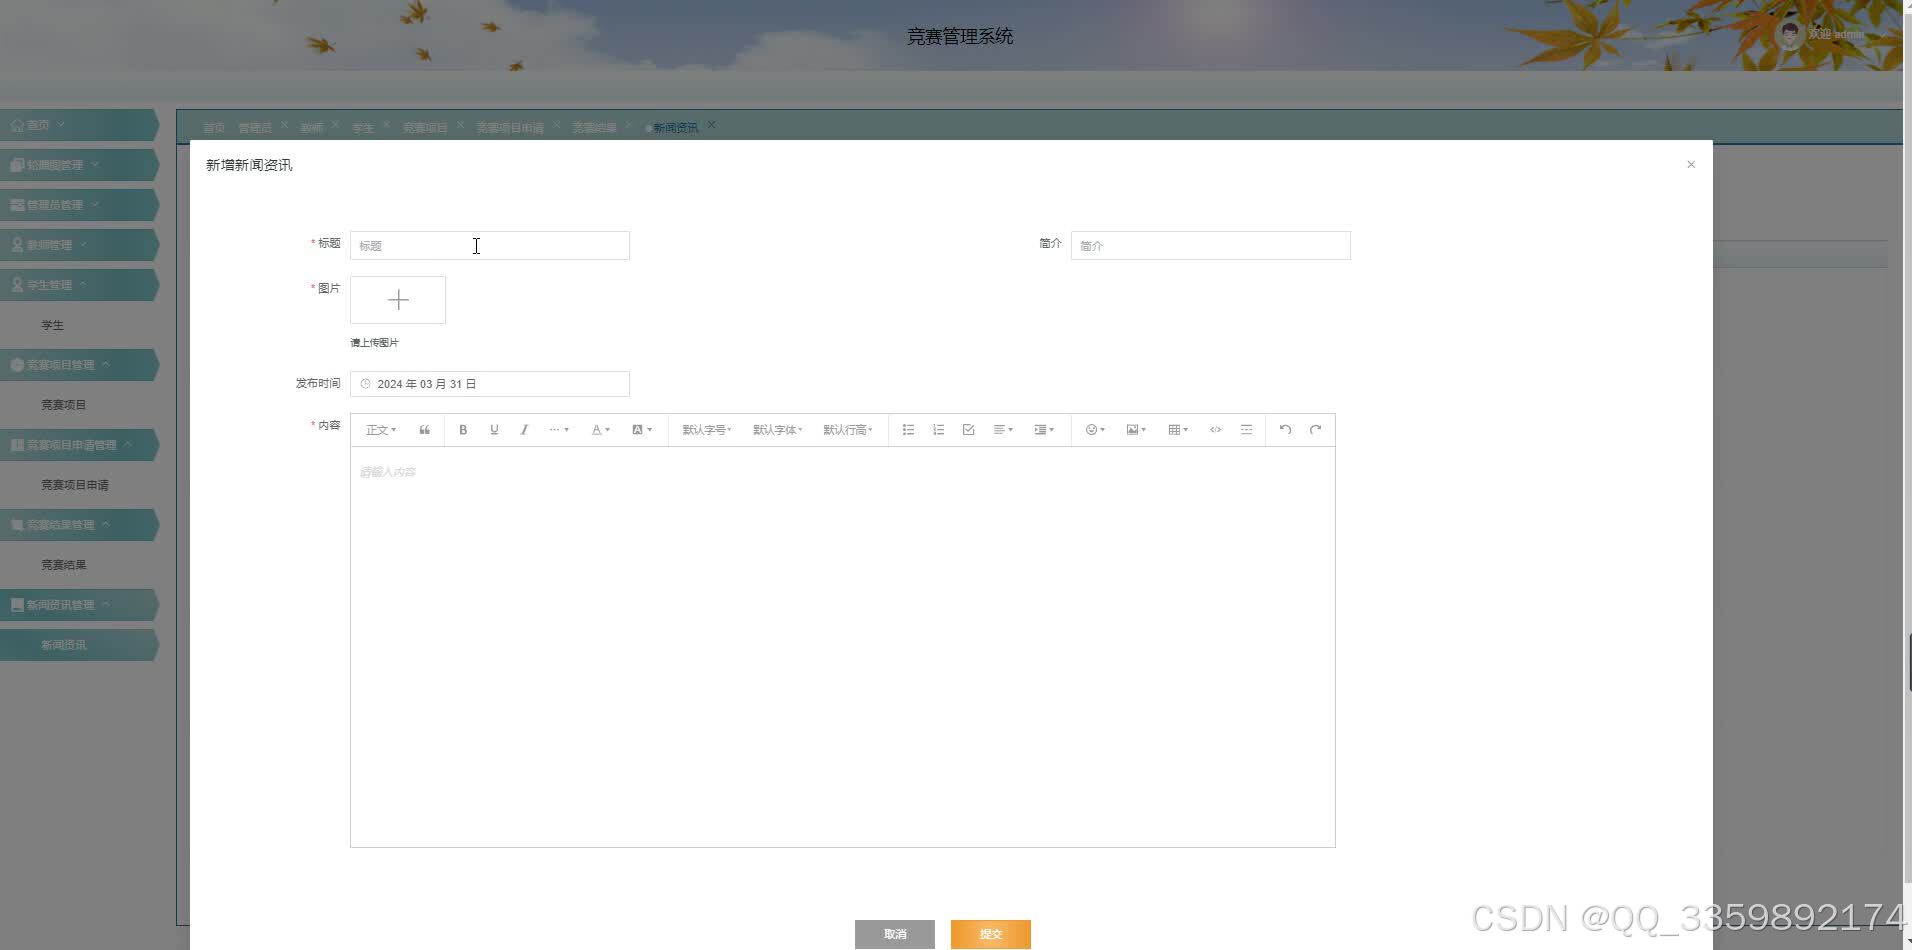The width and height of the screenshot is (1912, 950).
Task: Click the 取消 cancel button
Action: click(x=895, y=934)
